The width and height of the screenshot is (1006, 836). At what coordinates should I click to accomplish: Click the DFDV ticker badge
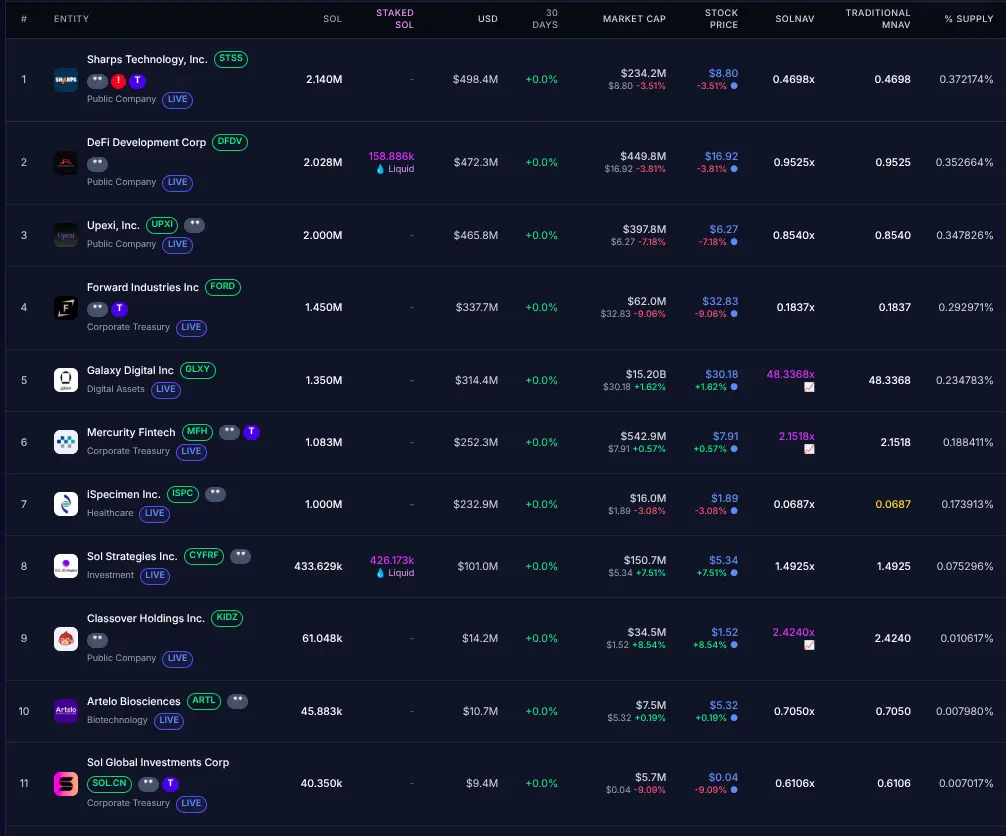click(230, 142)
